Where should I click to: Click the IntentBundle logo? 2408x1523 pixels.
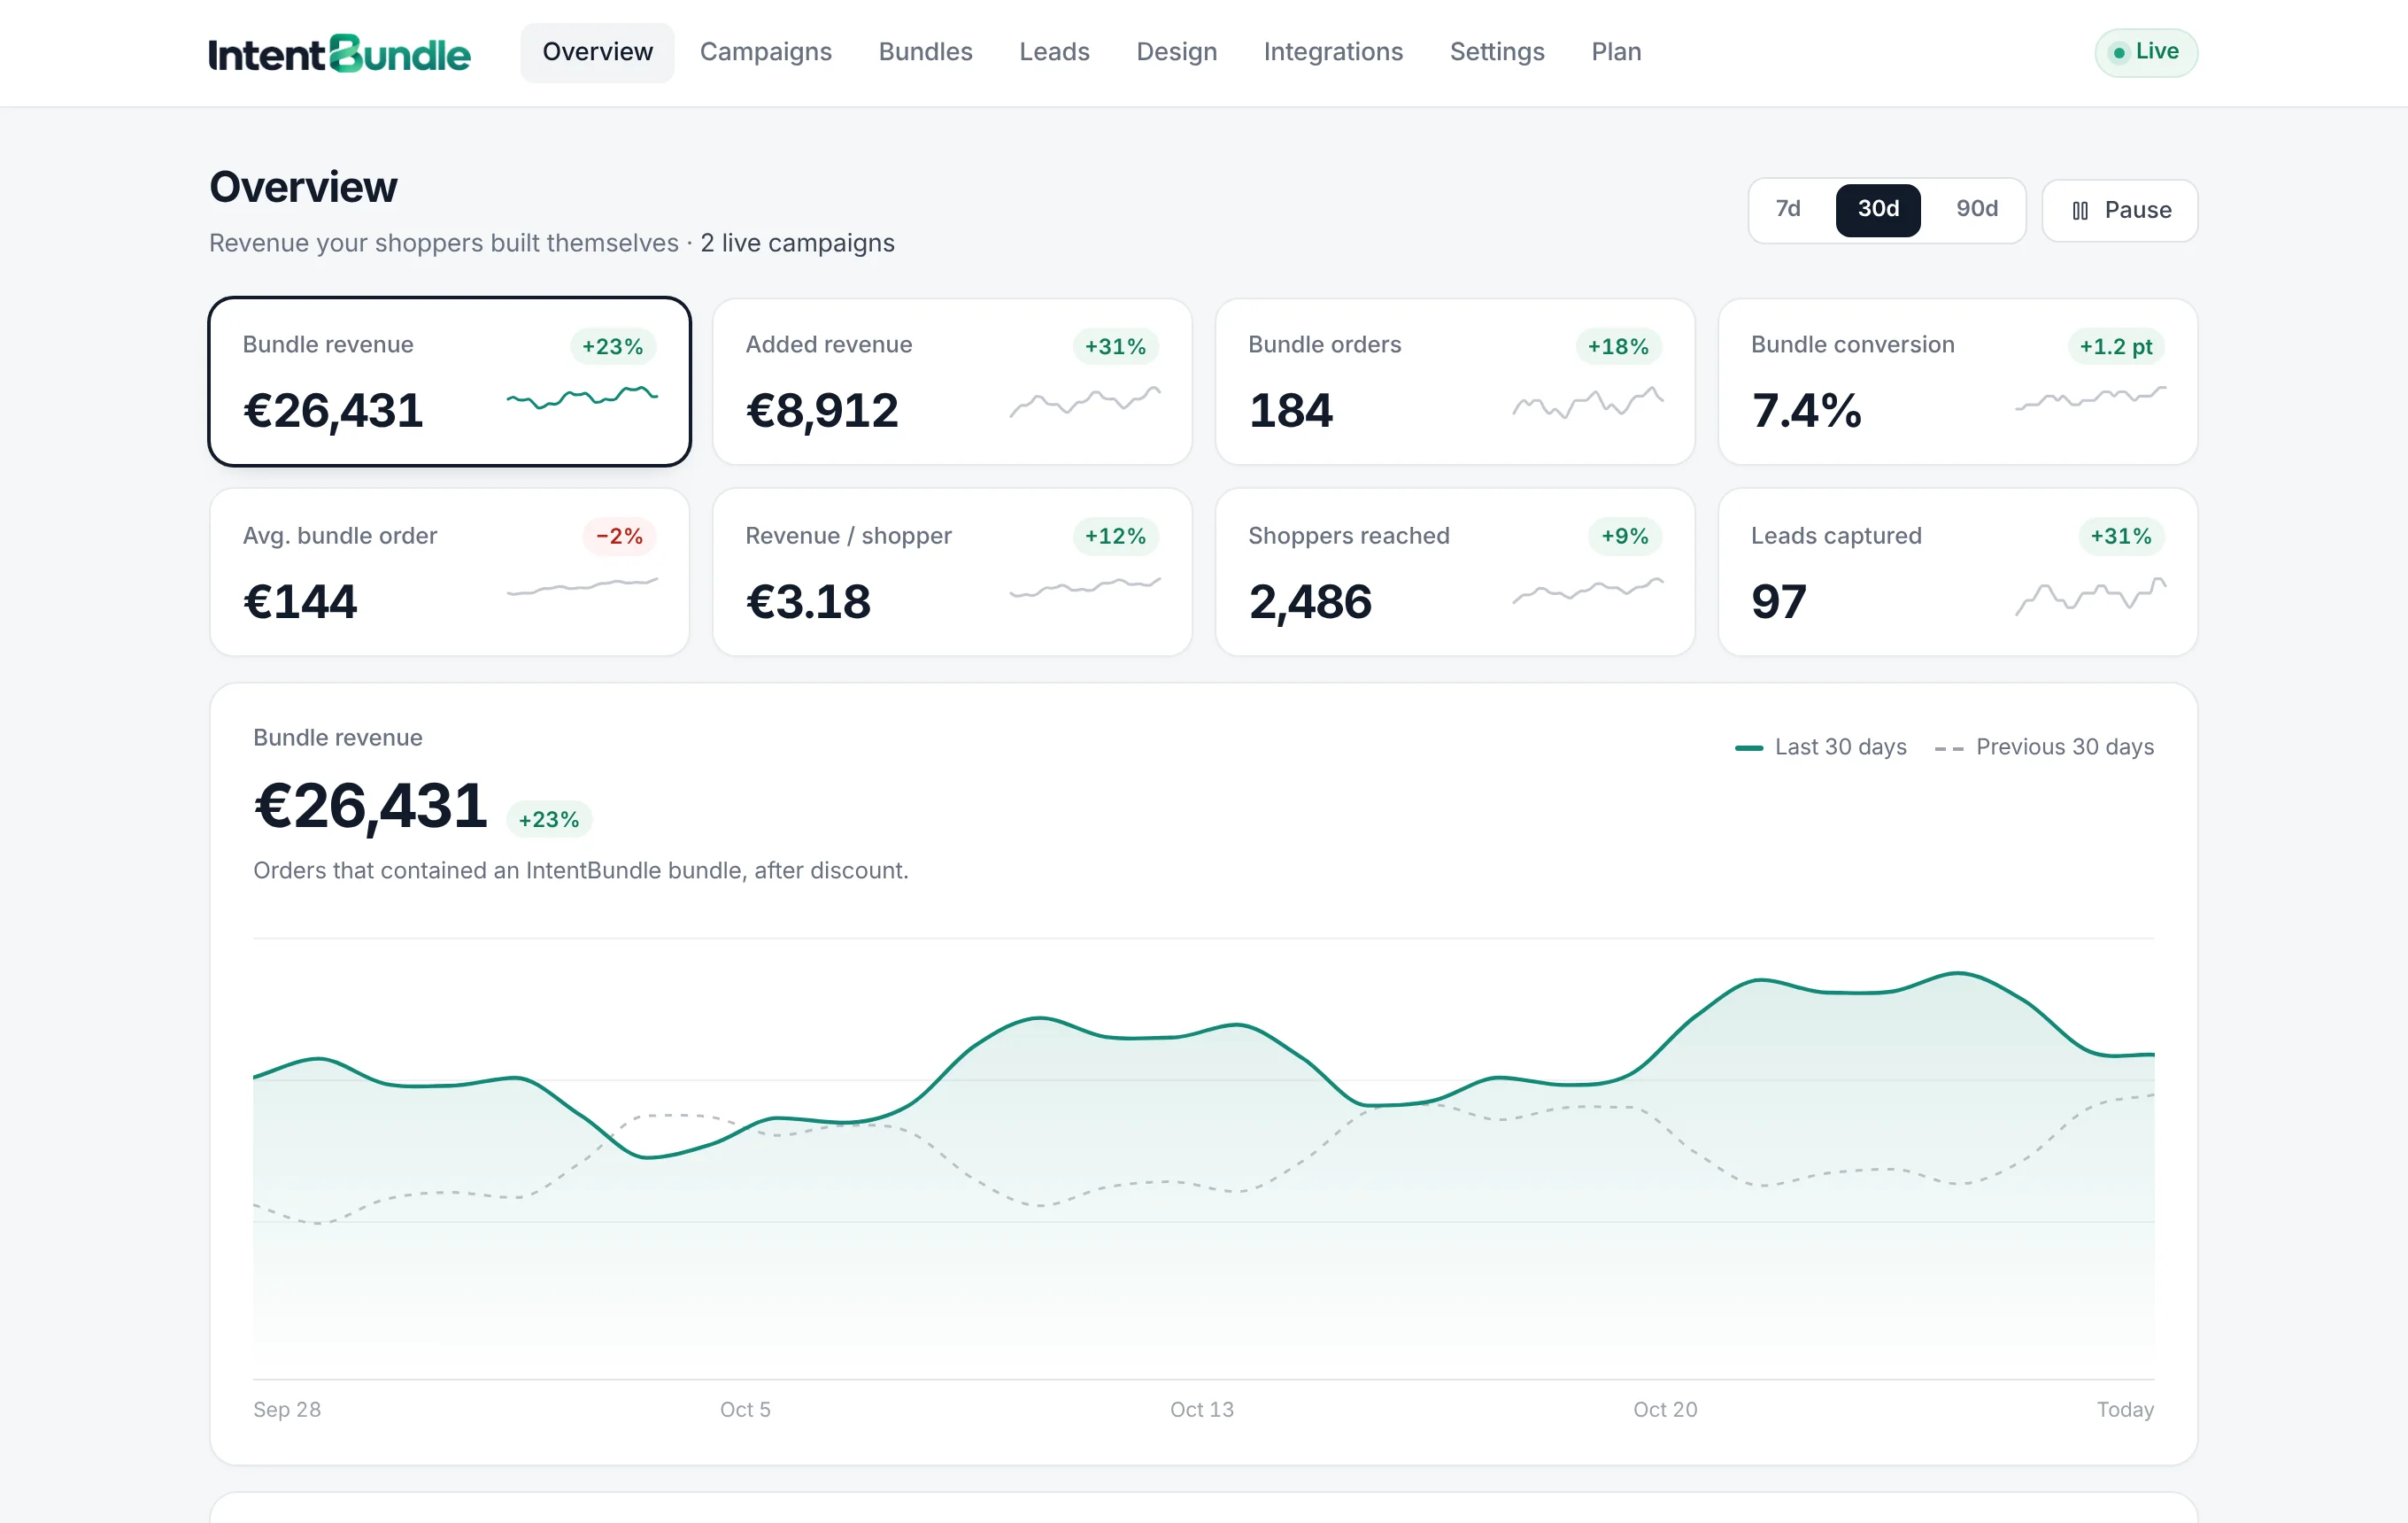click(x=339, y=53)
